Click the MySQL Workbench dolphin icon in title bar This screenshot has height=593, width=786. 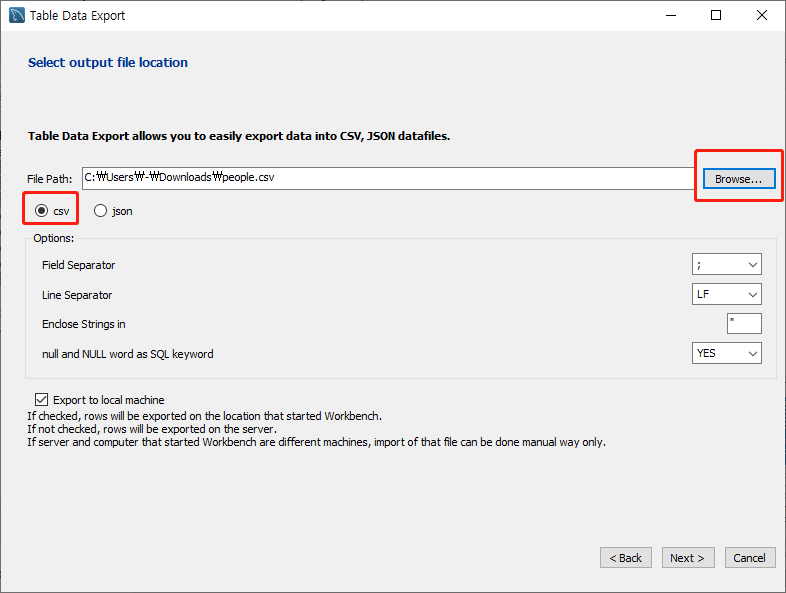[16, 15]
